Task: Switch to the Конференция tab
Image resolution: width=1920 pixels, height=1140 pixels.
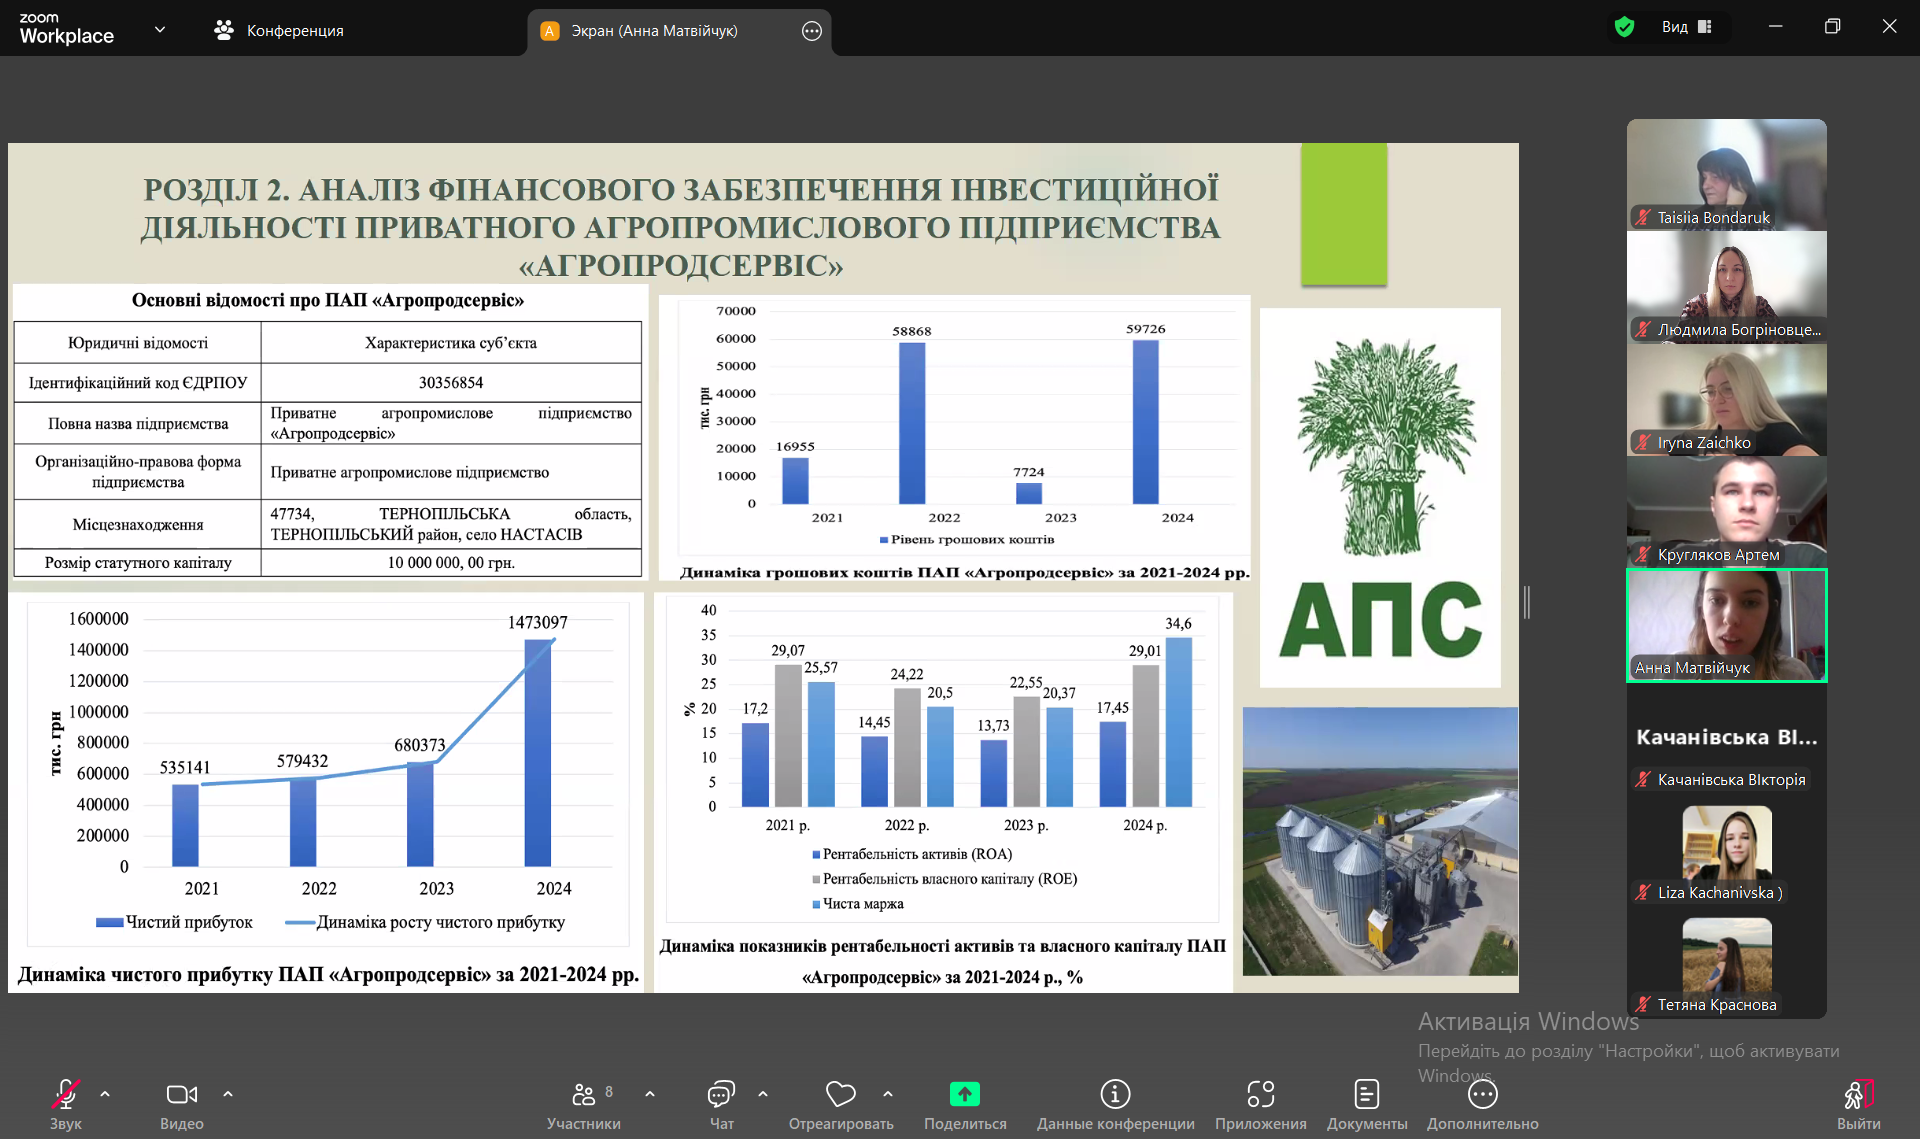Action: [x=279, y=31]
